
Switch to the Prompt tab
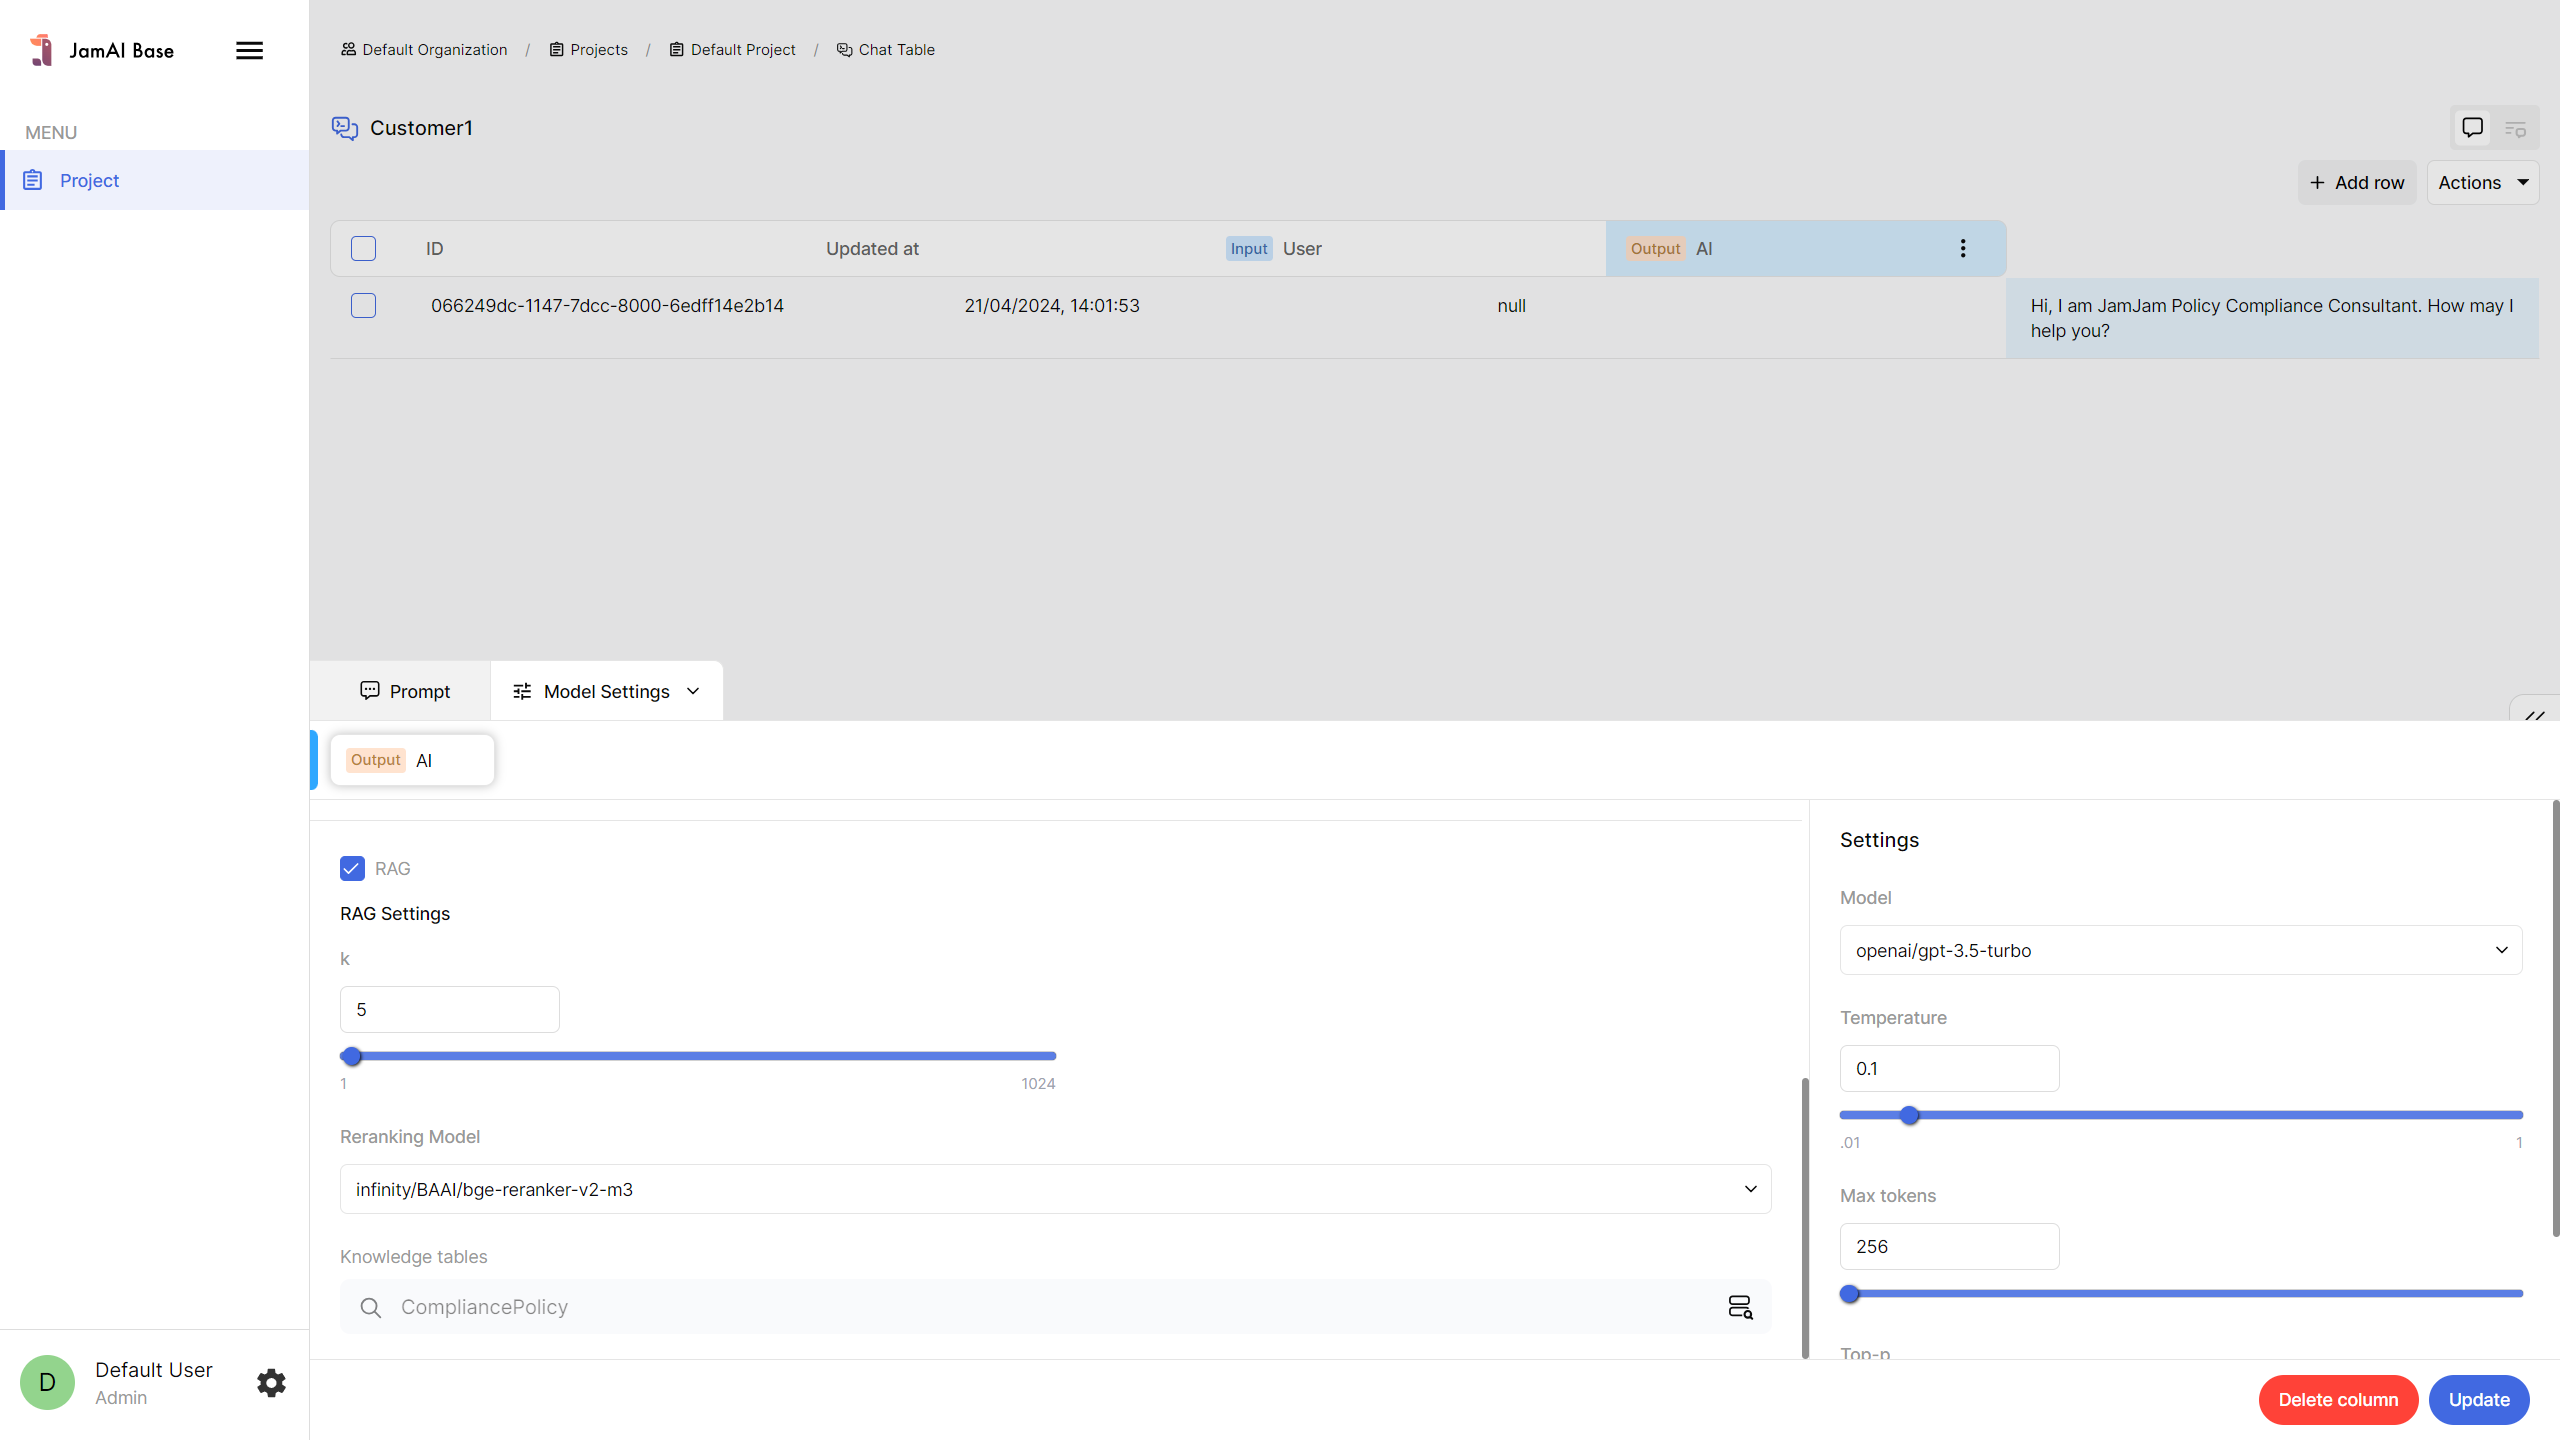(x=404, y=691)
